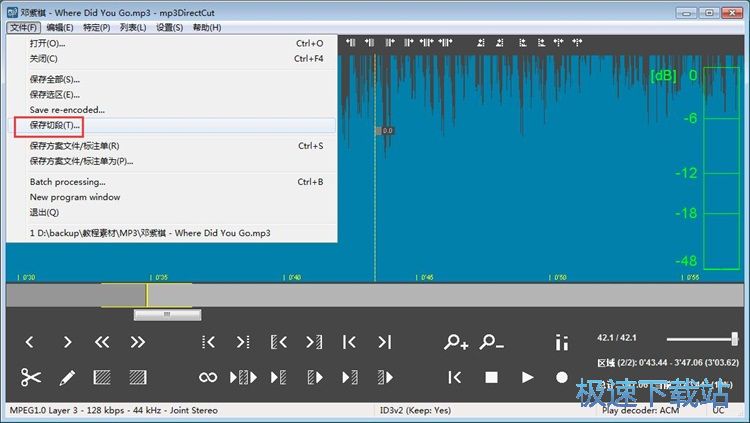Start playback with the triangle play button

tap(527, 378)
